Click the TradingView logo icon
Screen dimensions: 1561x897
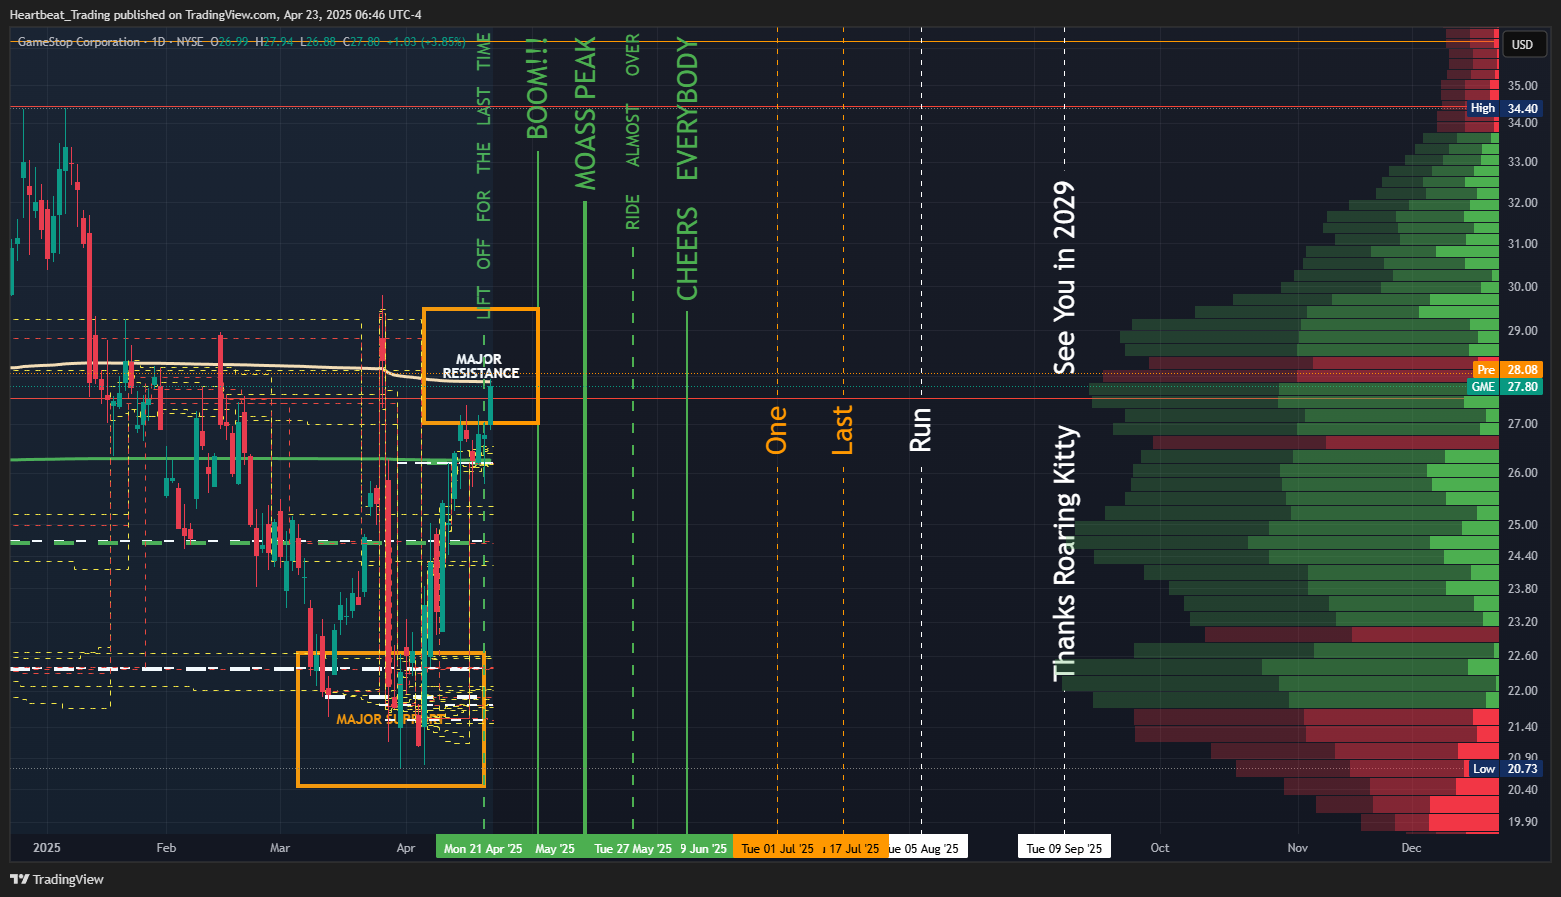coord(19,879)
